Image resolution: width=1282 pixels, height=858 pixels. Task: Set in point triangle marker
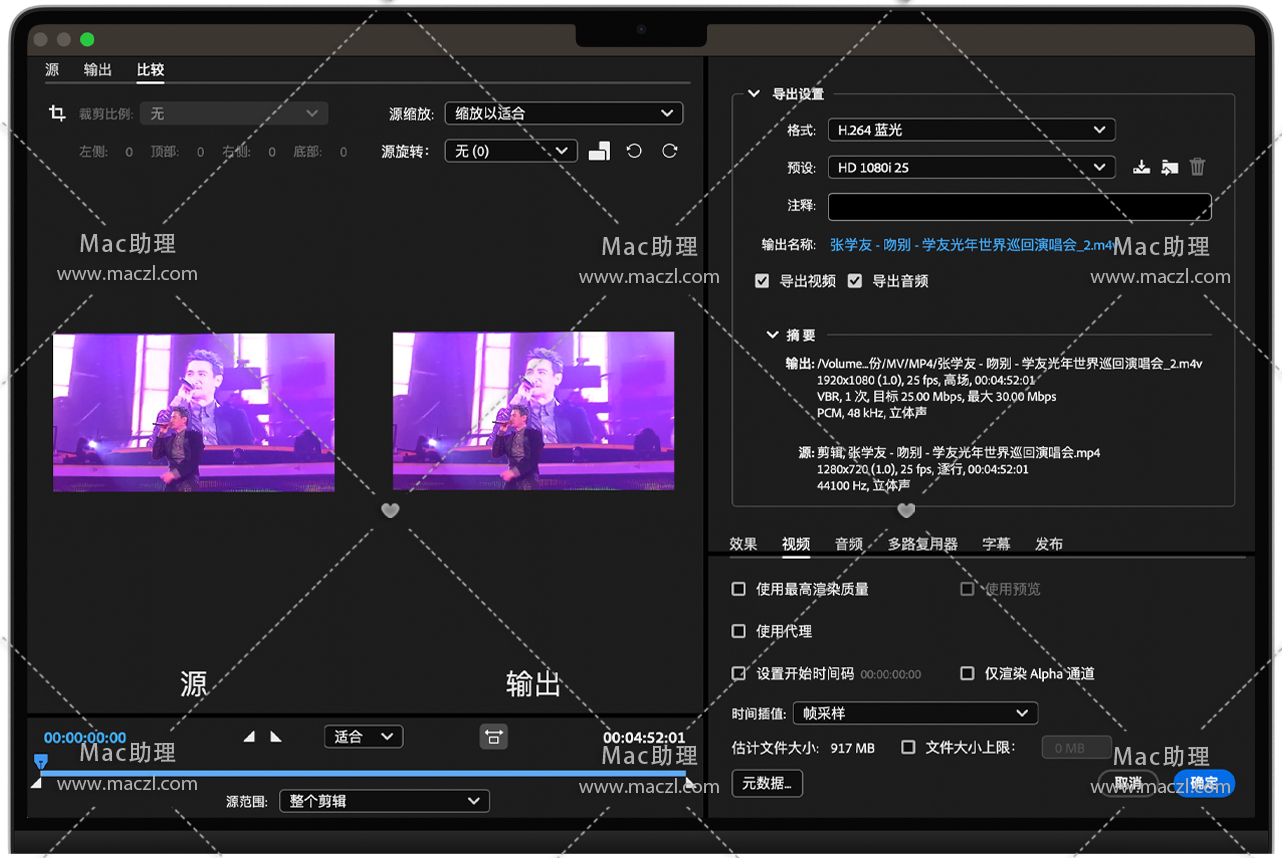[250, 737]
